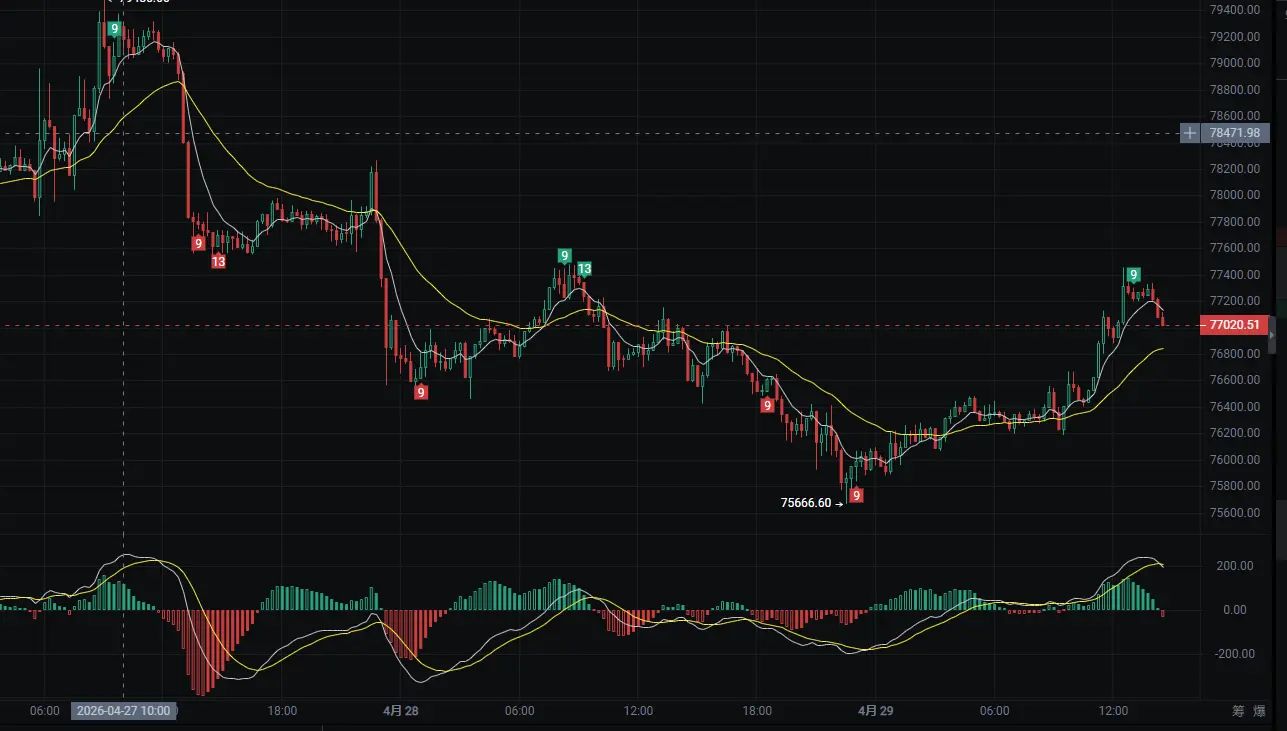Click the red 13 signal marker
This screenshot has width=1287, height=731.
[218, 262]
